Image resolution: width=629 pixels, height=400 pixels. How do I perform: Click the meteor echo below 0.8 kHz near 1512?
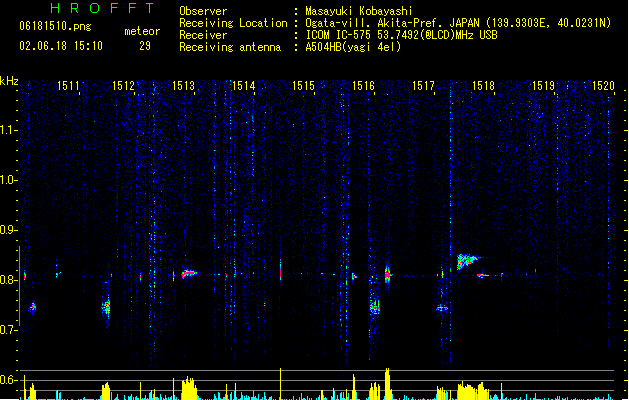[x=106, y=307]
